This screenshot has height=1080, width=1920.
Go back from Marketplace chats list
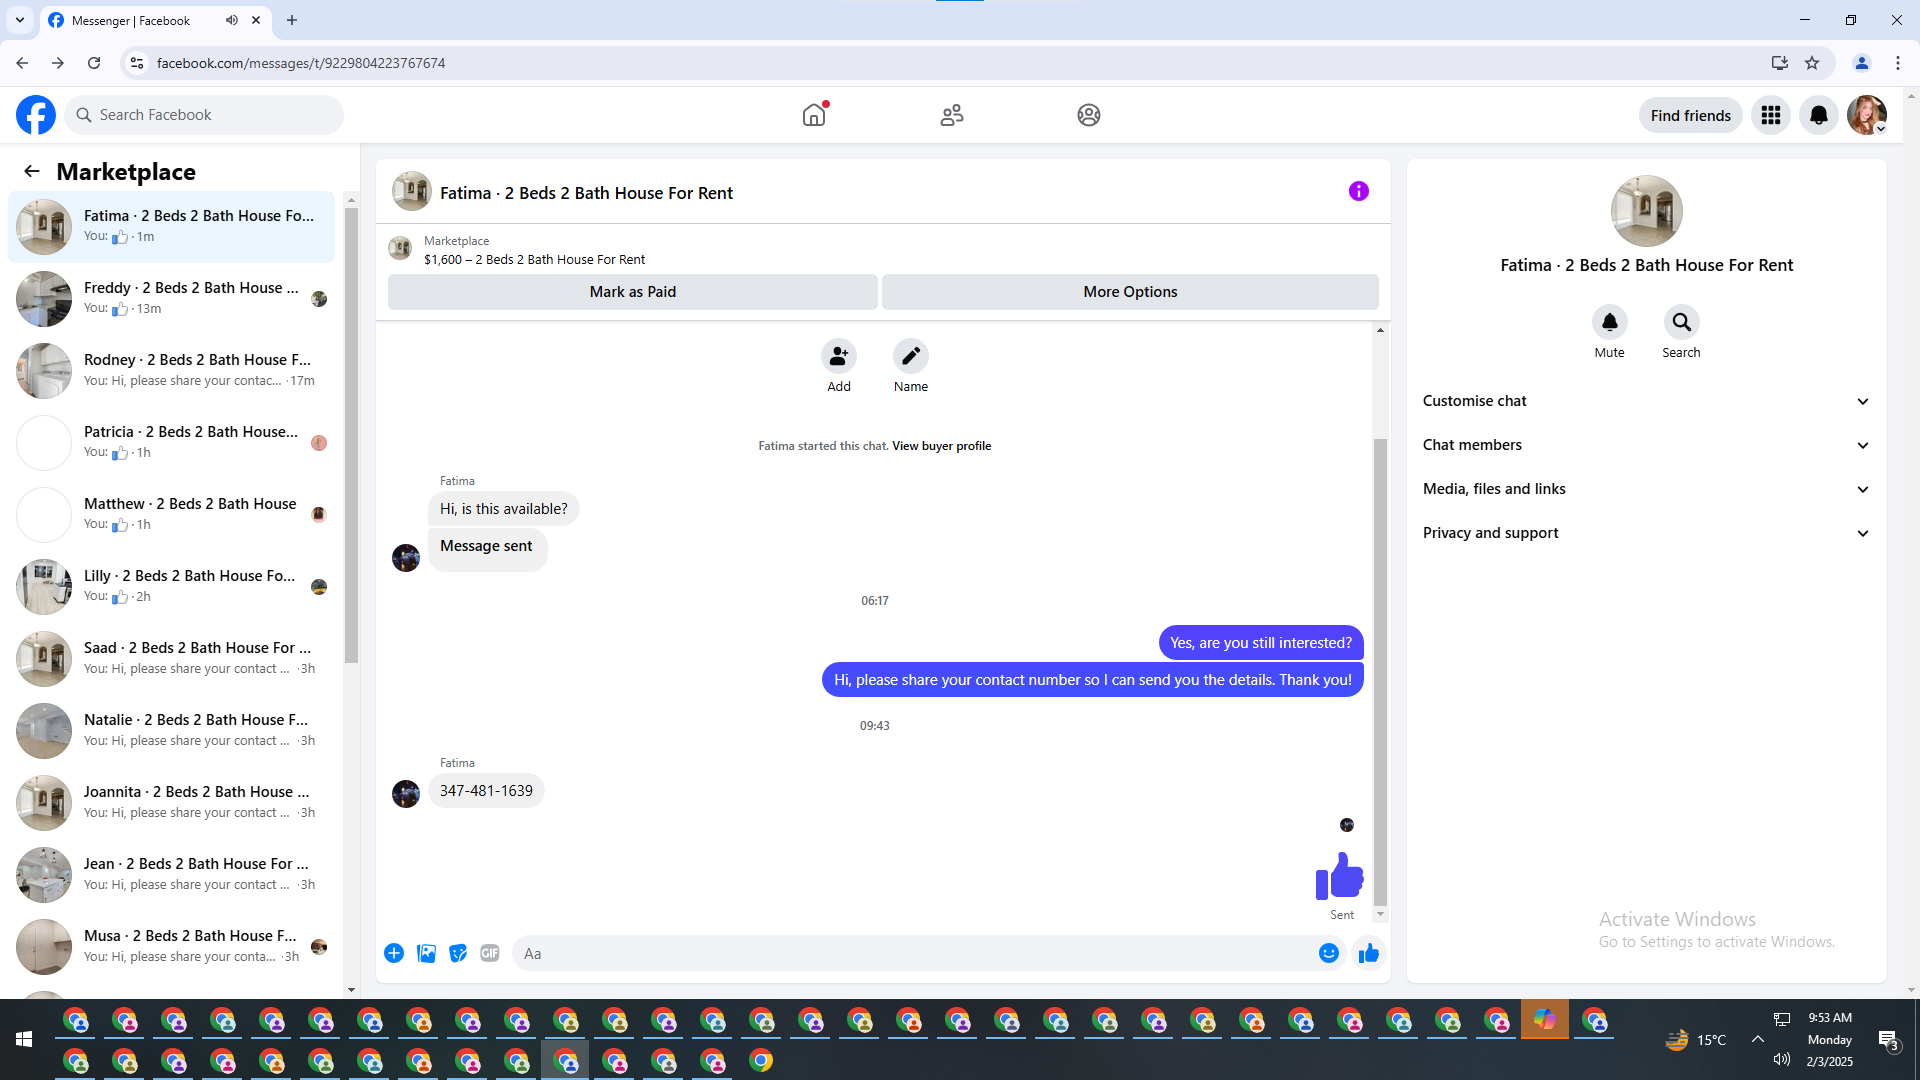[x=32, y=171]
